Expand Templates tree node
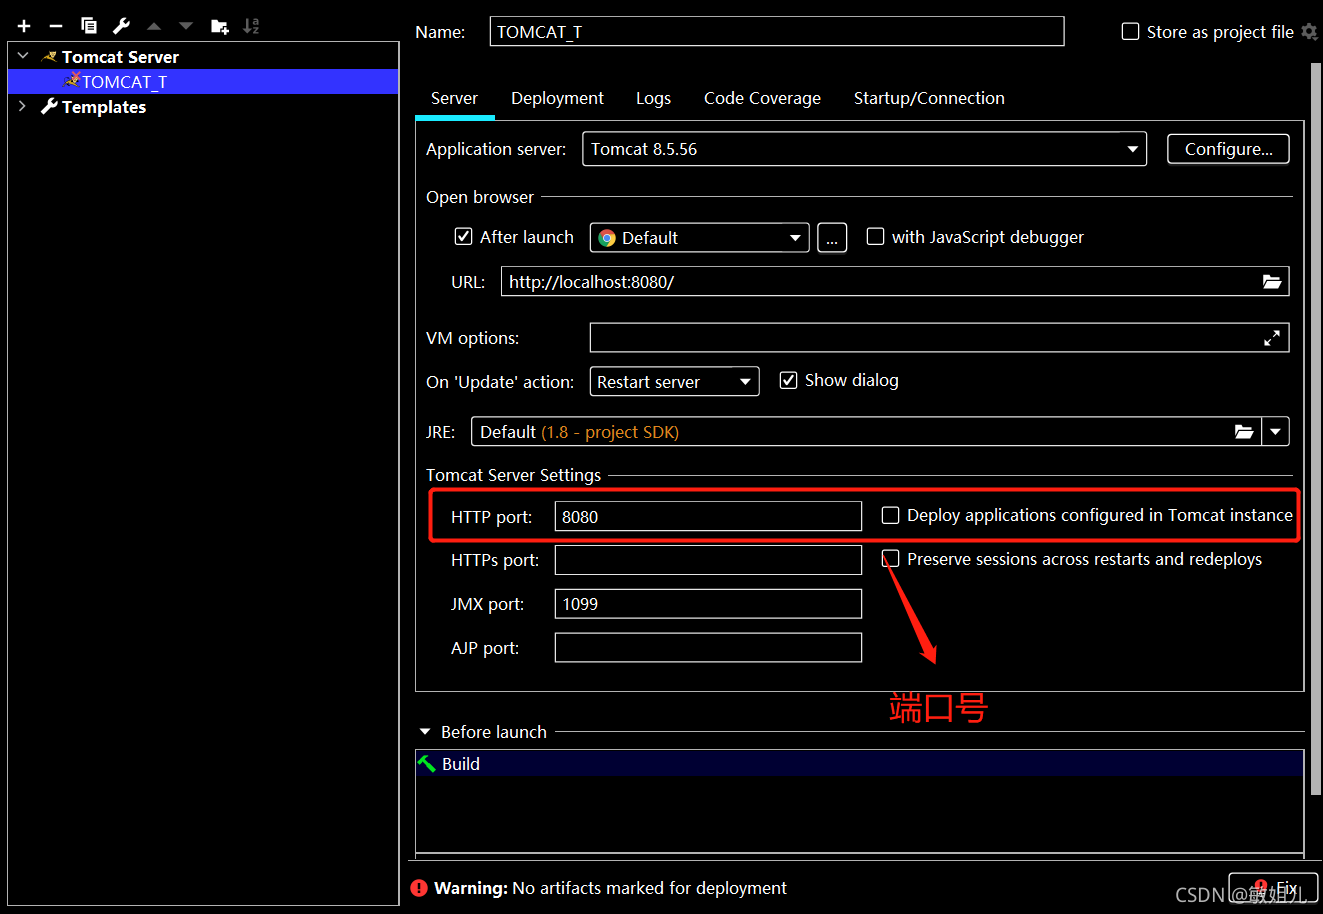Viewport: 1323px width, 914px height. coord(23,107)
